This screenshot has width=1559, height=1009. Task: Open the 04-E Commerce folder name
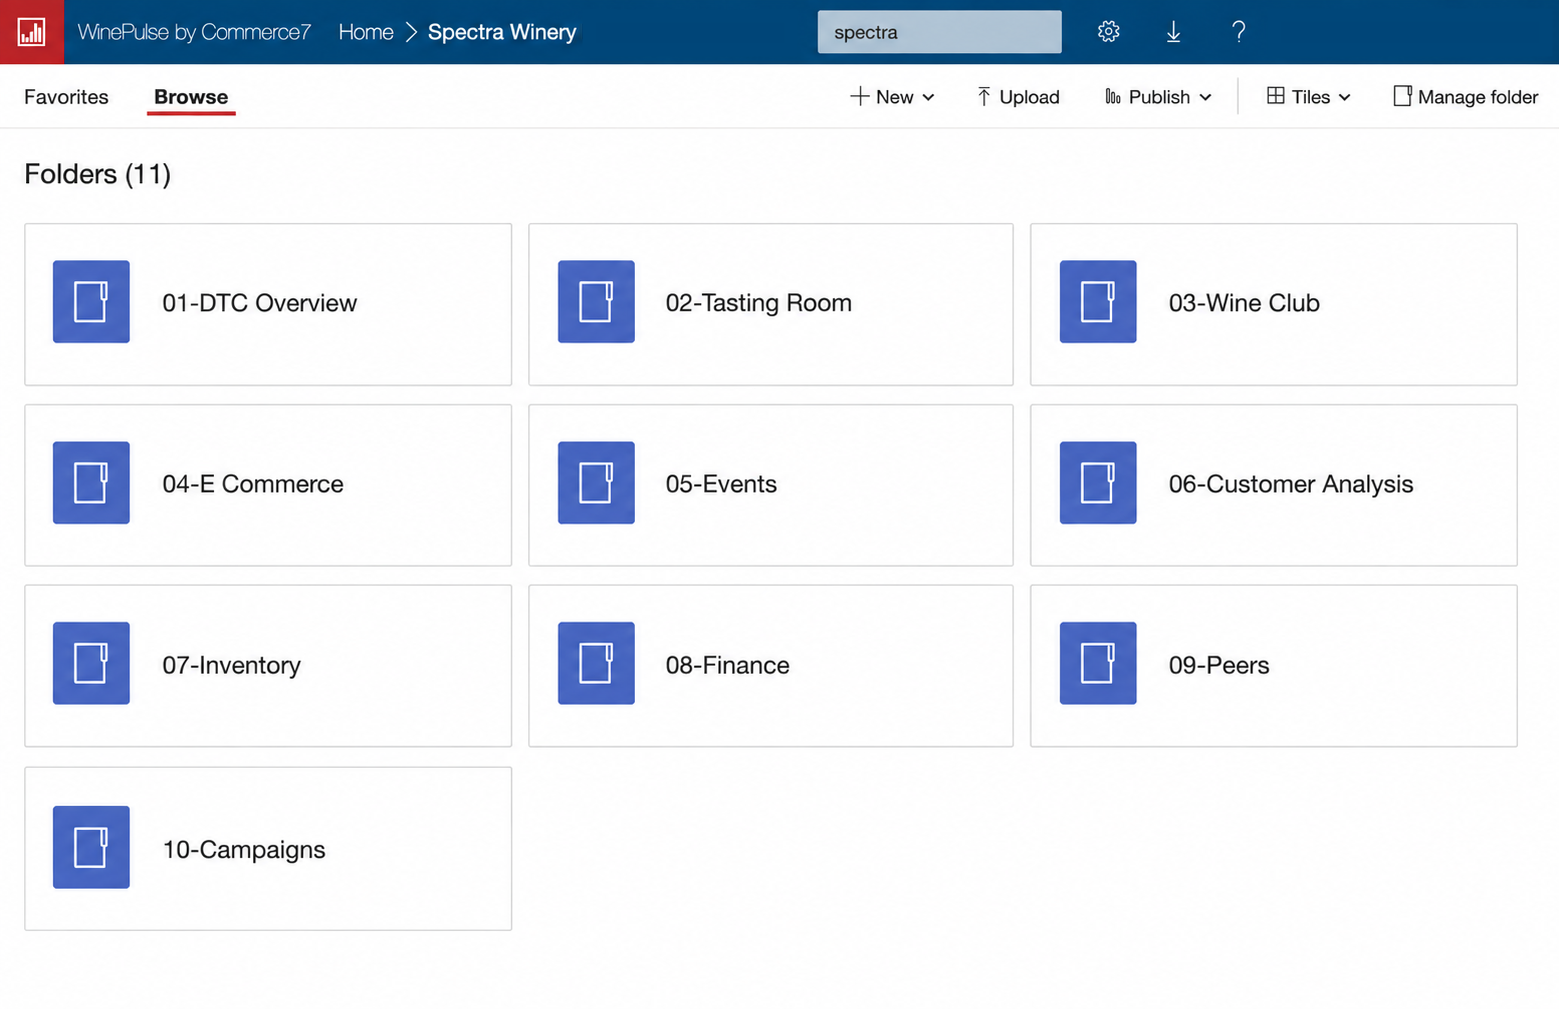pyautogui.click(x=252, y=484)
